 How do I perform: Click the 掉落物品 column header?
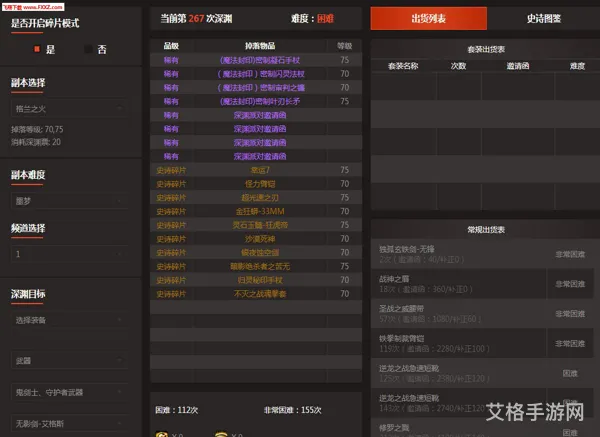[x=260, y=46]
